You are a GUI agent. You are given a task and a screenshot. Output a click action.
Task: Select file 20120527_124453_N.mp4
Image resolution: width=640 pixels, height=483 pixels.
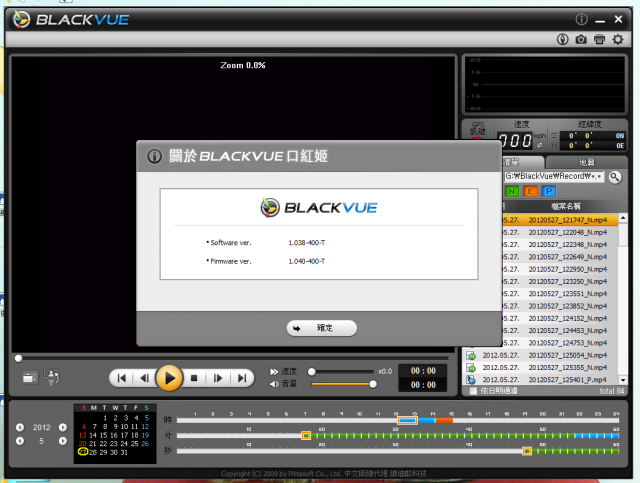pos(560,330)
